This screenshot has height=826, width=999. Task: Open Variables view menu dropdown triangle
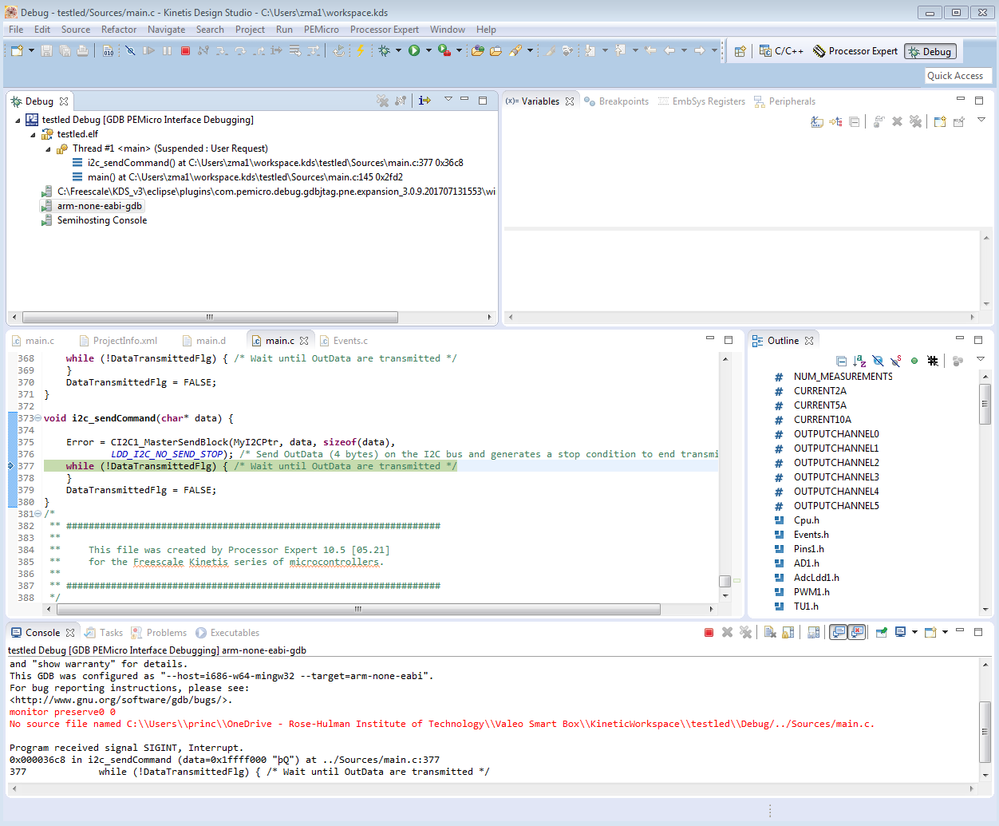tap(981, 120)
